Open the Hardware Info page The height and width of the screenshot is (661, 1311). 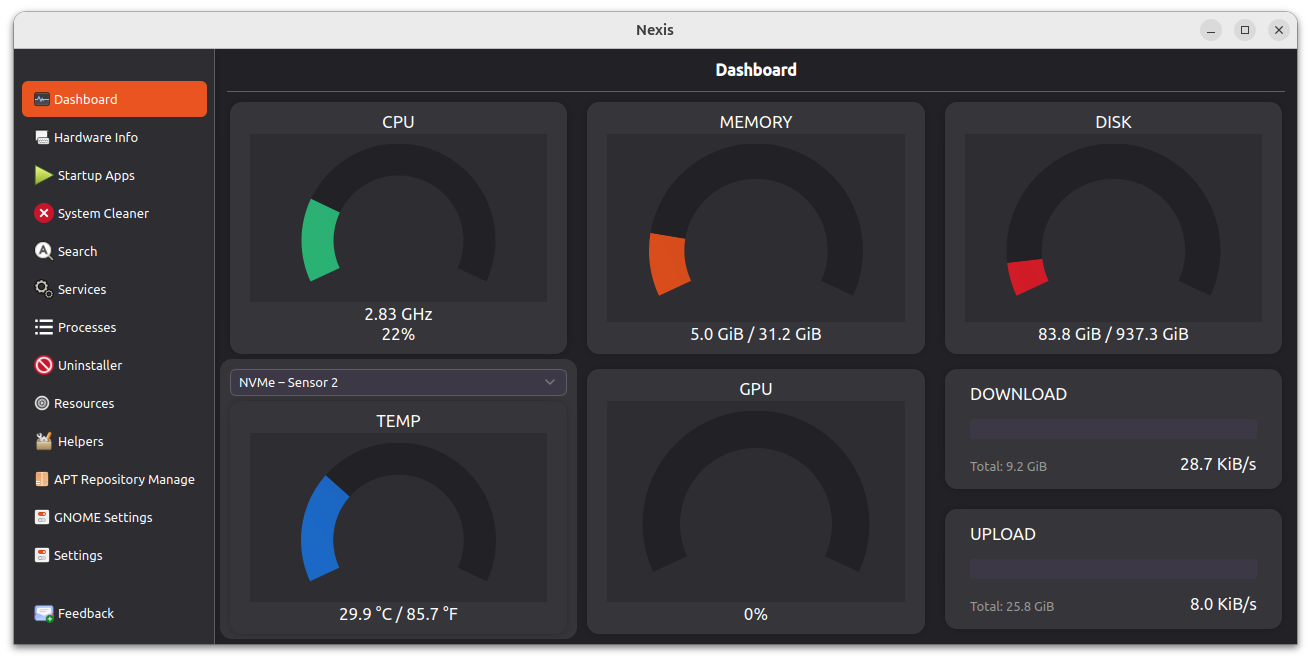(114, 137)
